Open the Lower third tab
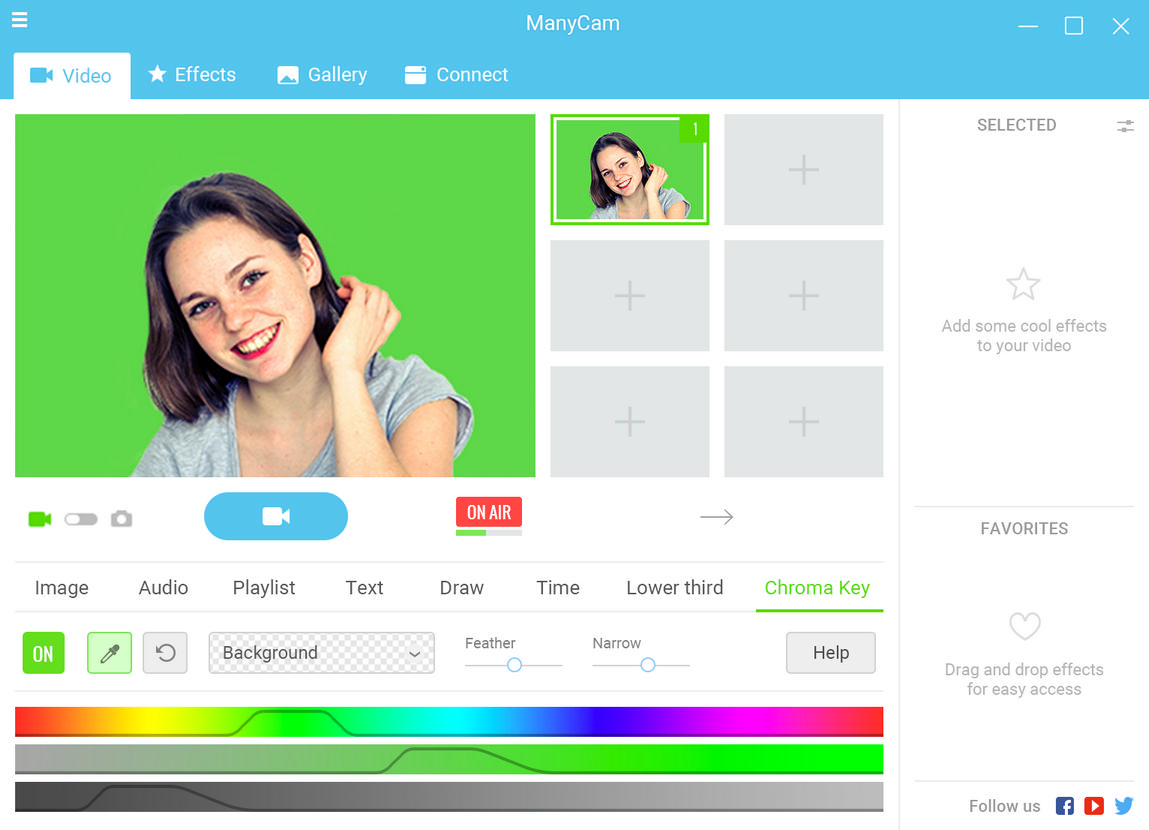Screen dimensions: 1149x830 coord(674,588)
